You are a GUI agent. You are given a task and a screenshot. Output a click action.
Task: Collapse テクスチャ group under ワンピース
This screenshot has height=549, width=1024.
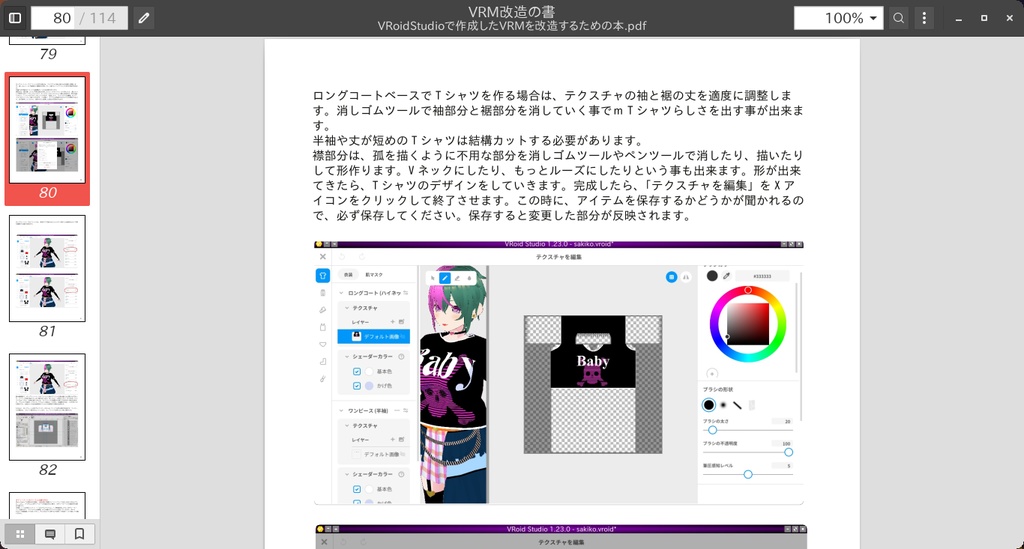tap(347, 425)
